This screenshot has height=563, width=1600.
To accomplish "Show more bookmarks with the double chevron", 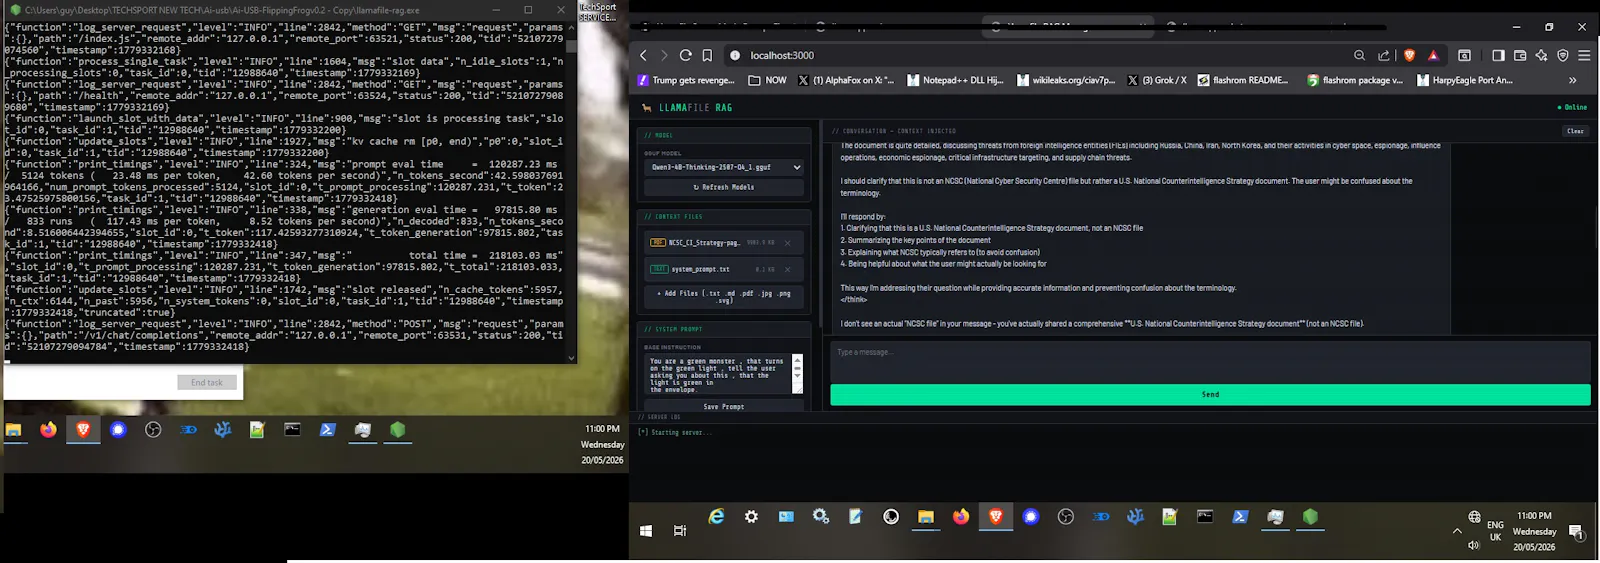I will (1573, 80).
